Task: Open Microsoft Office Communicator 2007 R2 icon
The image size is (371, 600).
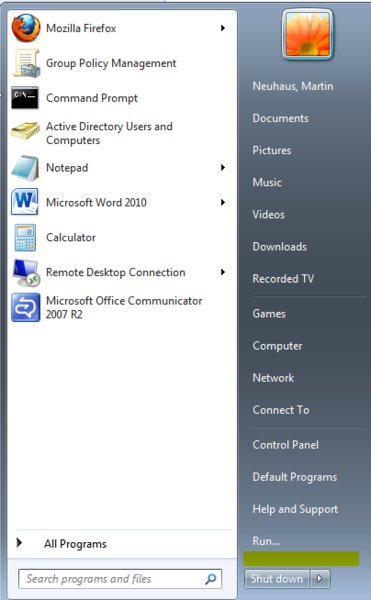Action: pos(26,307)
